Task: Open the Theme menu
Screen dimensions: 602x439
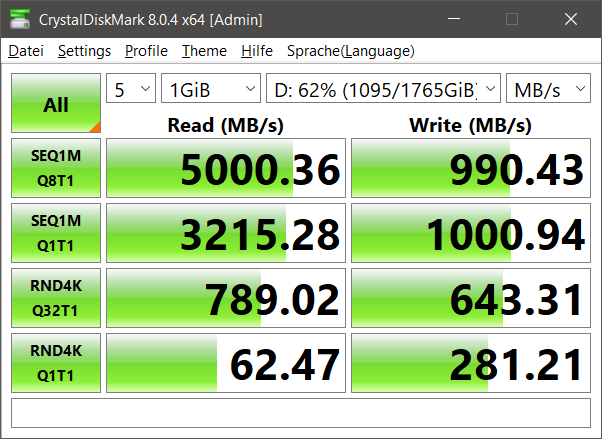Action: click(x=204, y=51)
